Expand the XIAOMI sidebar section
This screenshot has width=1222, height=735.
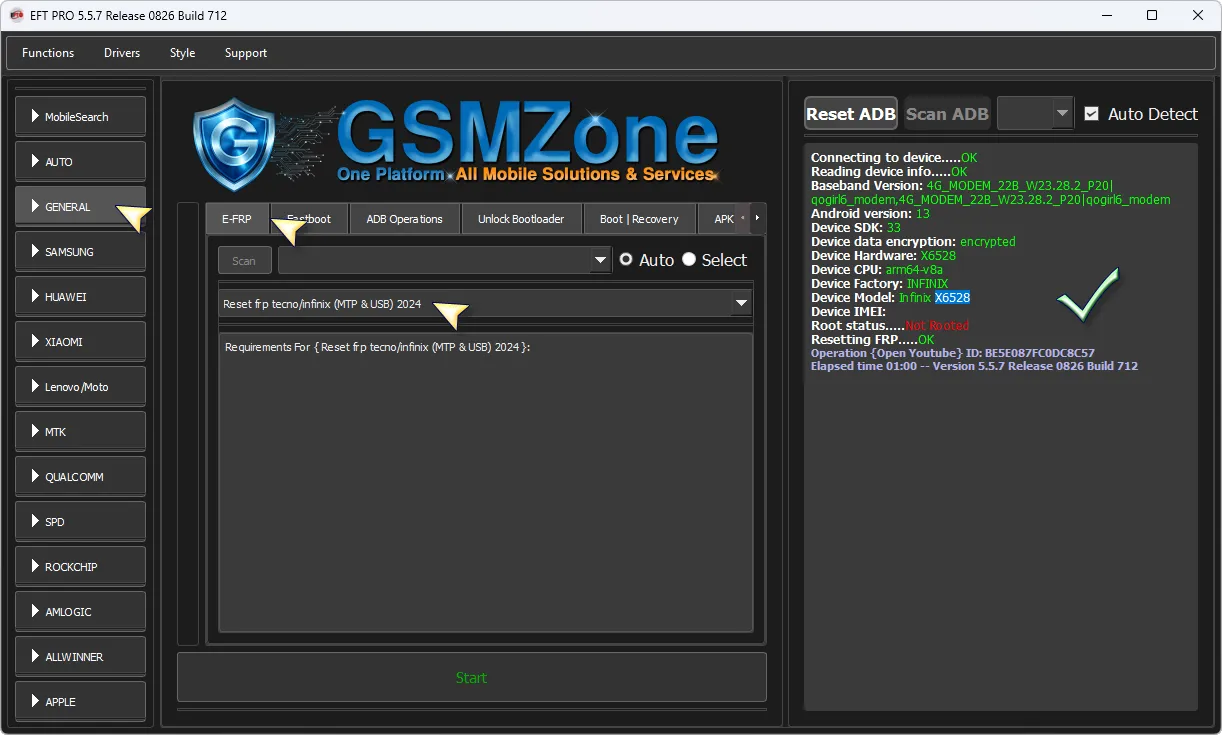point(80,341)
